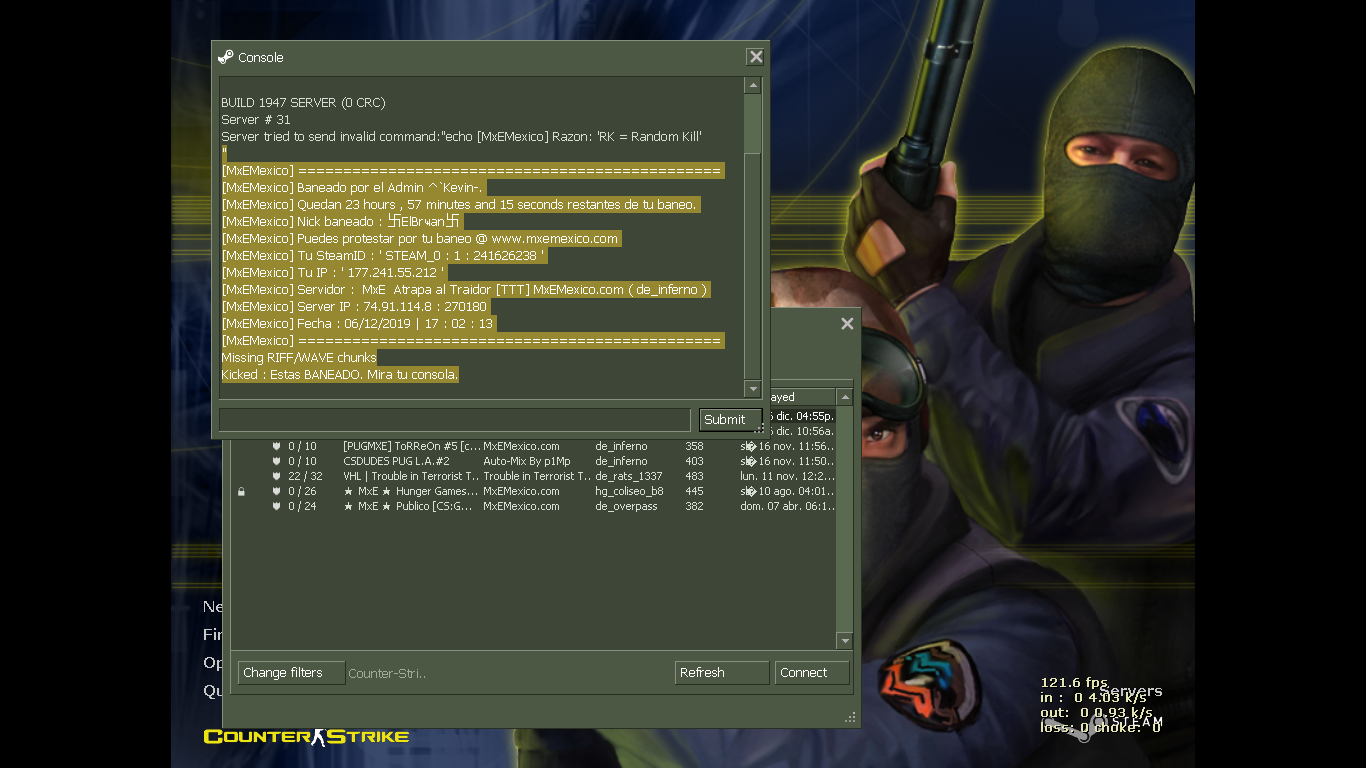Click the Missing RIFF/WAVE chunks line
1366x768 pixels.
(299, 357)
